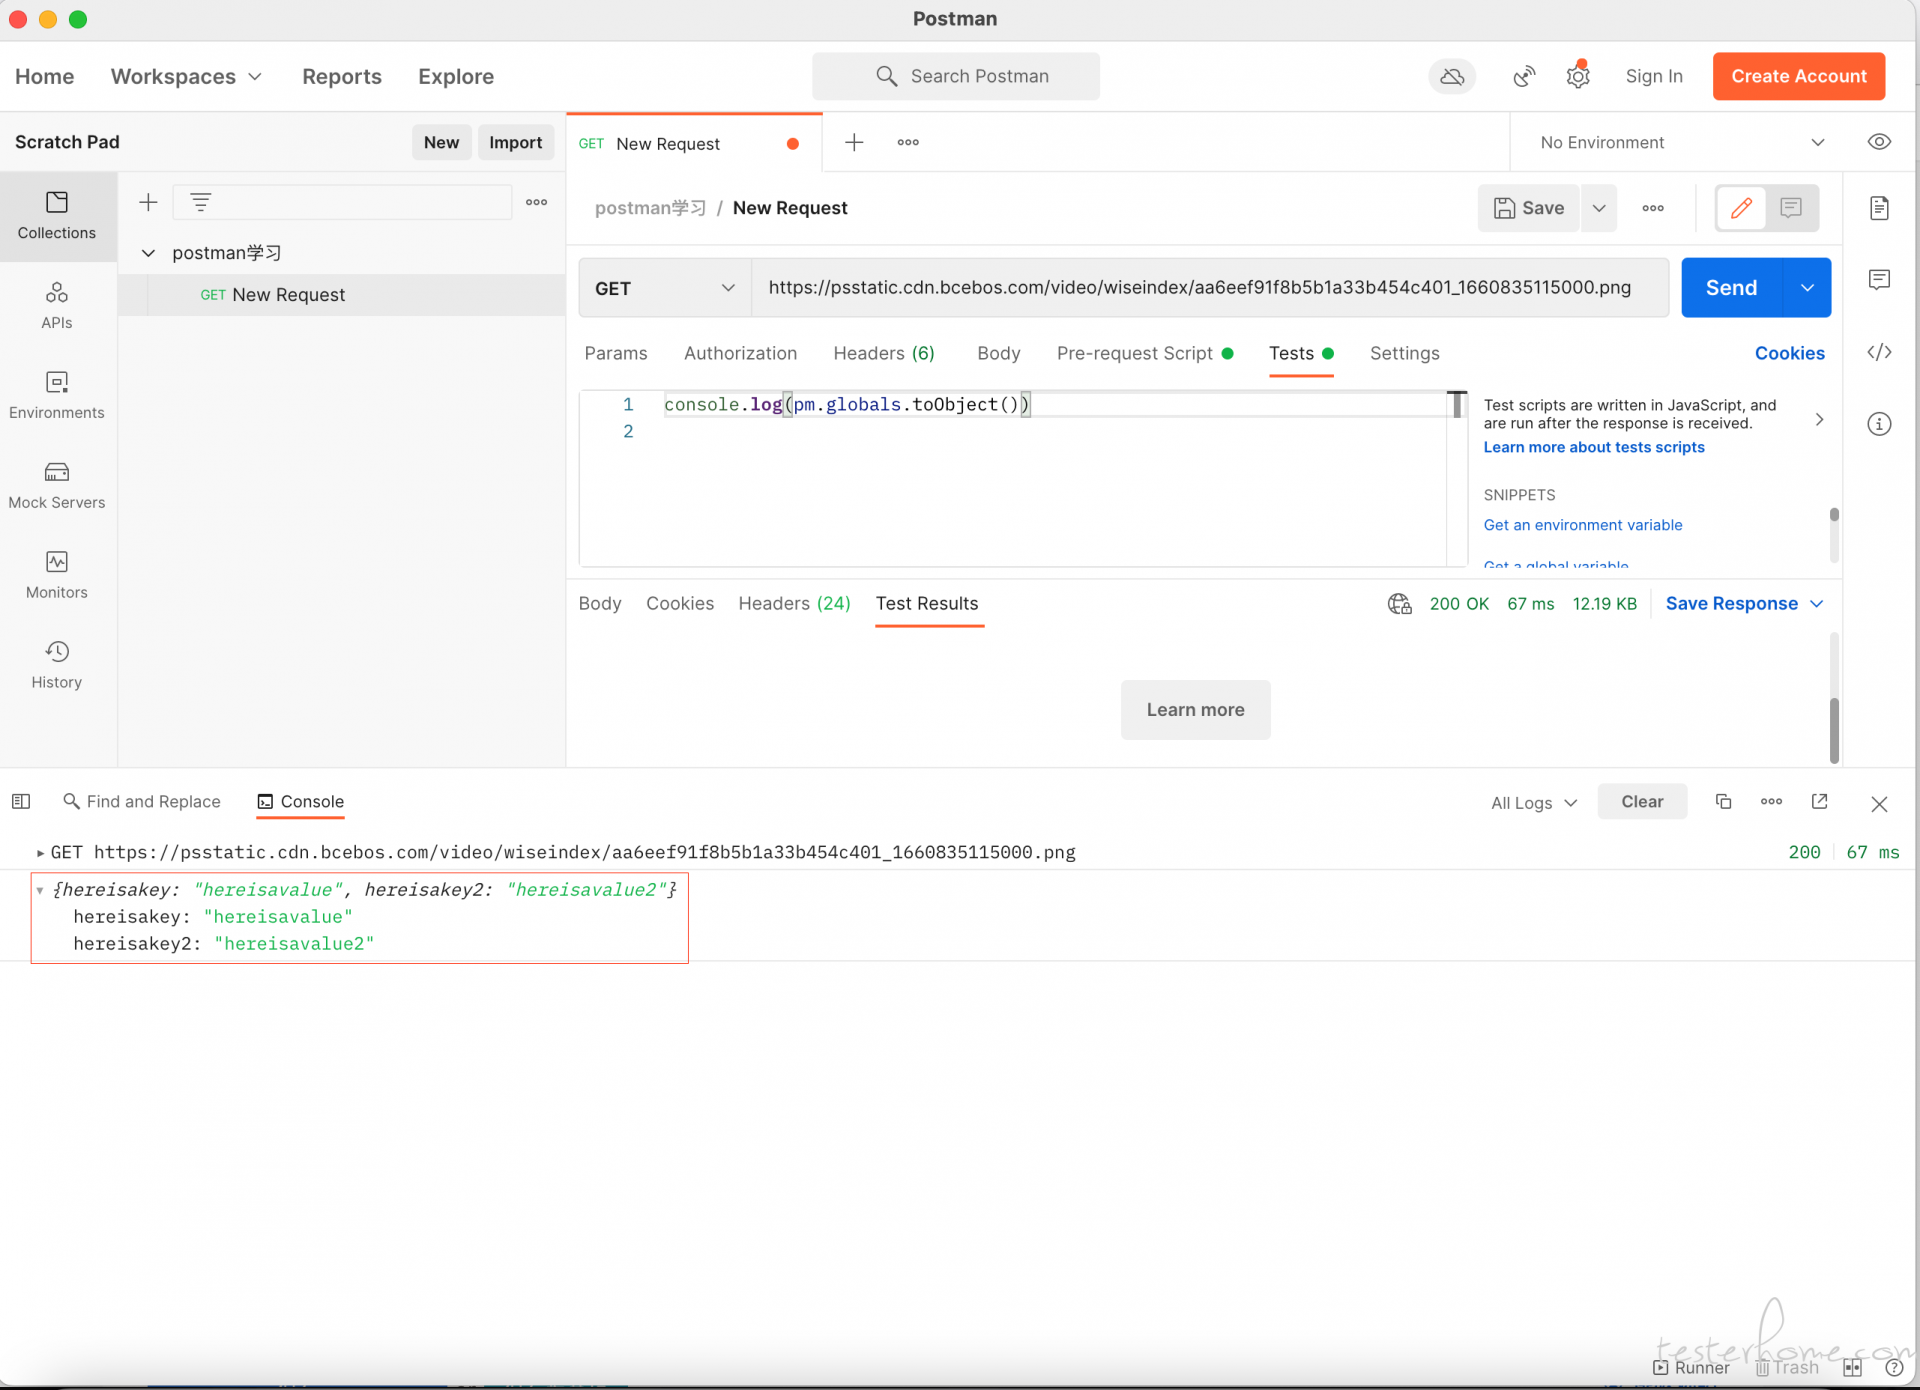Open the settings gear icon
The height and width of the screenshot is (1390, 1920).
(1578, 76)
